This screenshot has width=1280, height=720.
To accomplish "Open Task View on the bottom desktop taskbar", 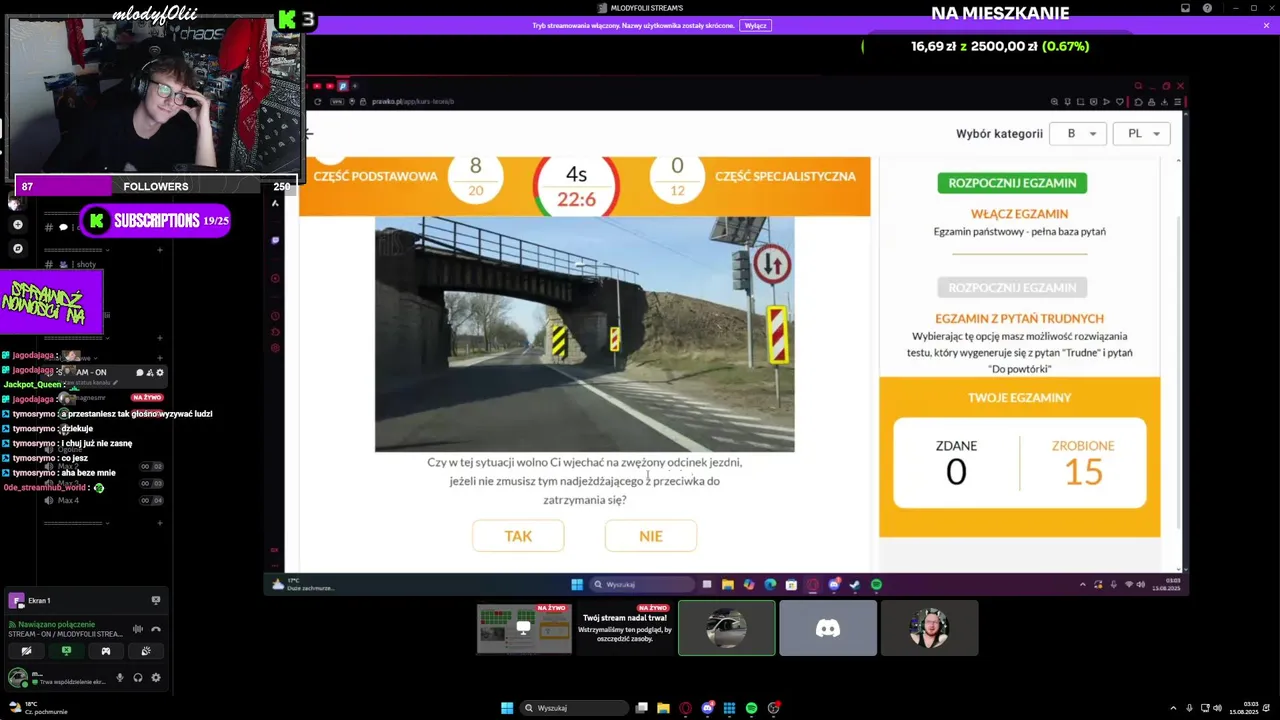I will 642,708.
